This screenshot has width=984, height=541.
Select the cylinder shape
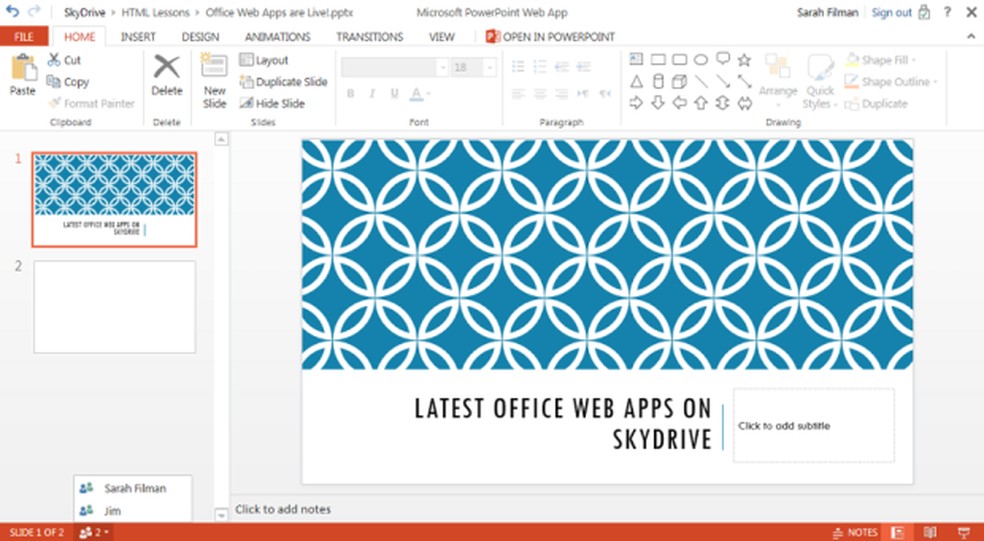(x=658, y=82)
